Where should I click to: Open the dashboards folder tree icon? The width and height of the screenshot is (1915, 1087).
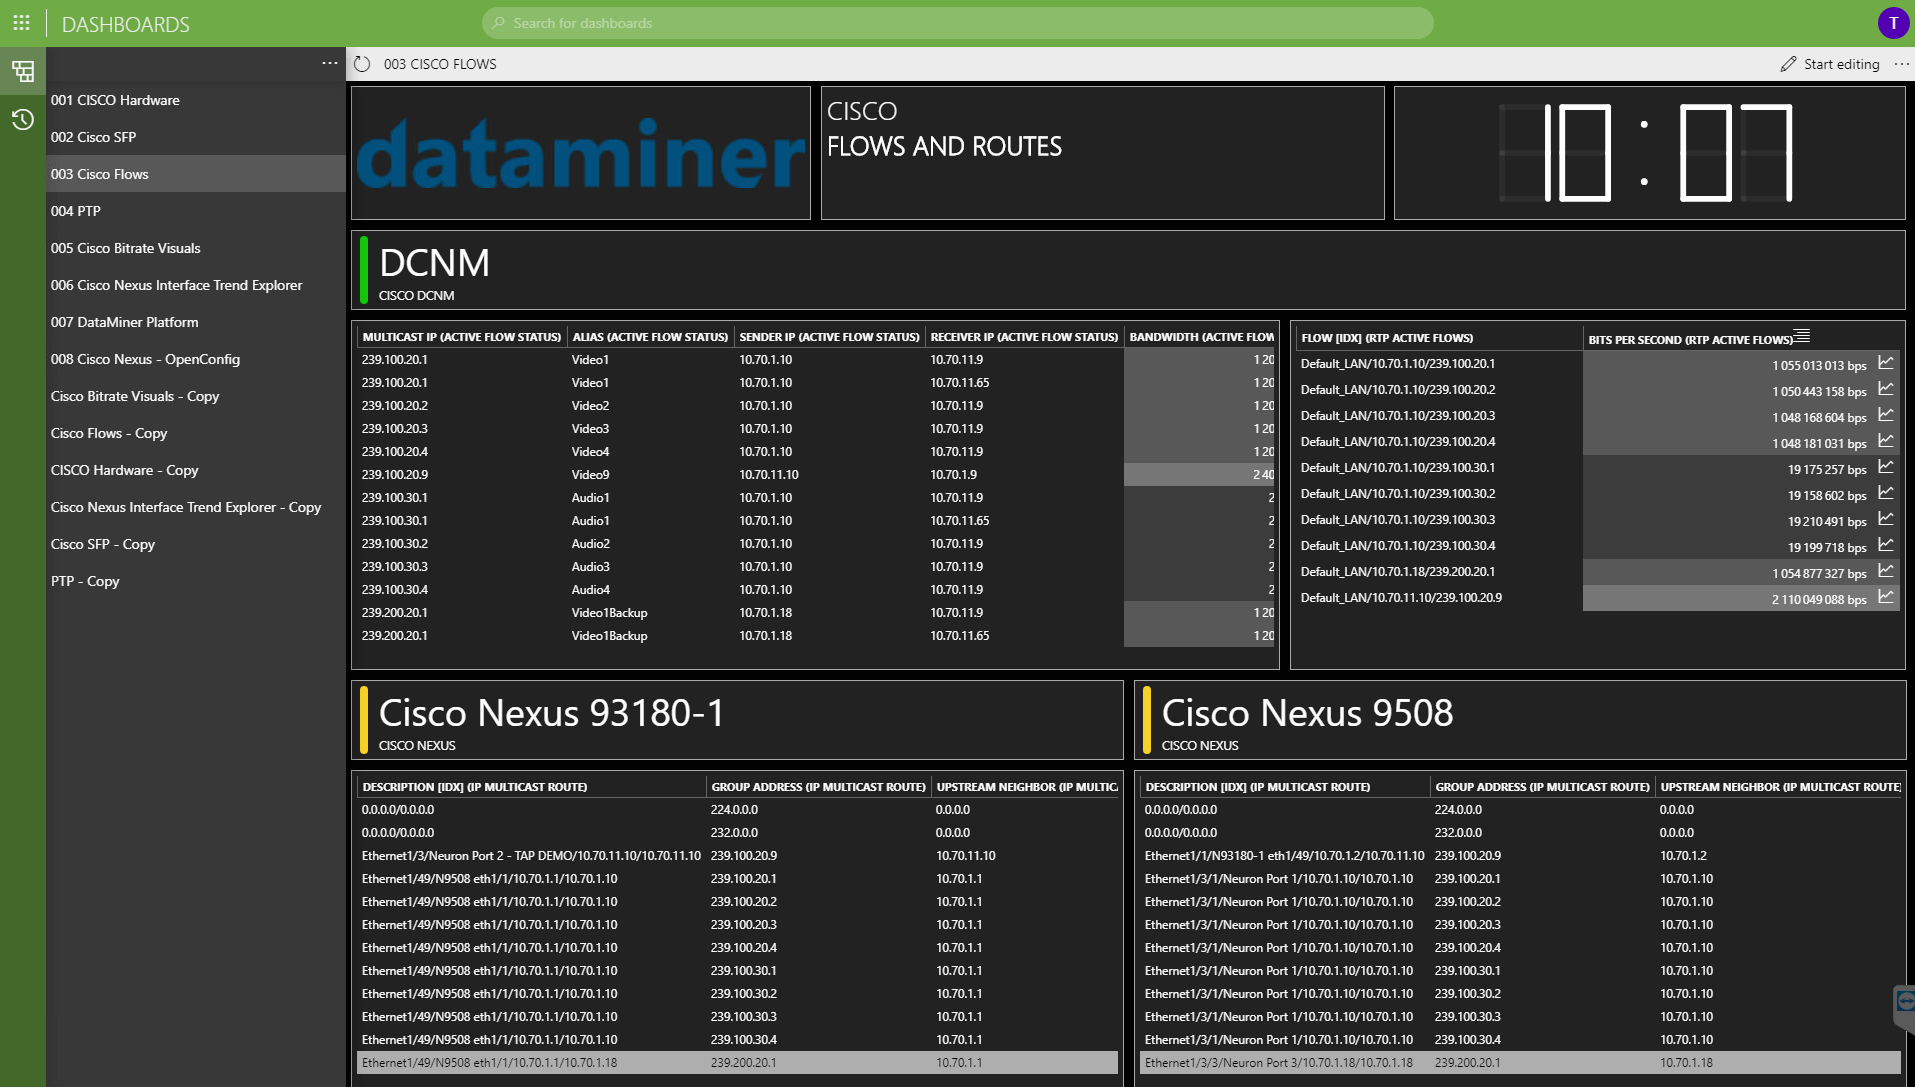click(22, 71)
